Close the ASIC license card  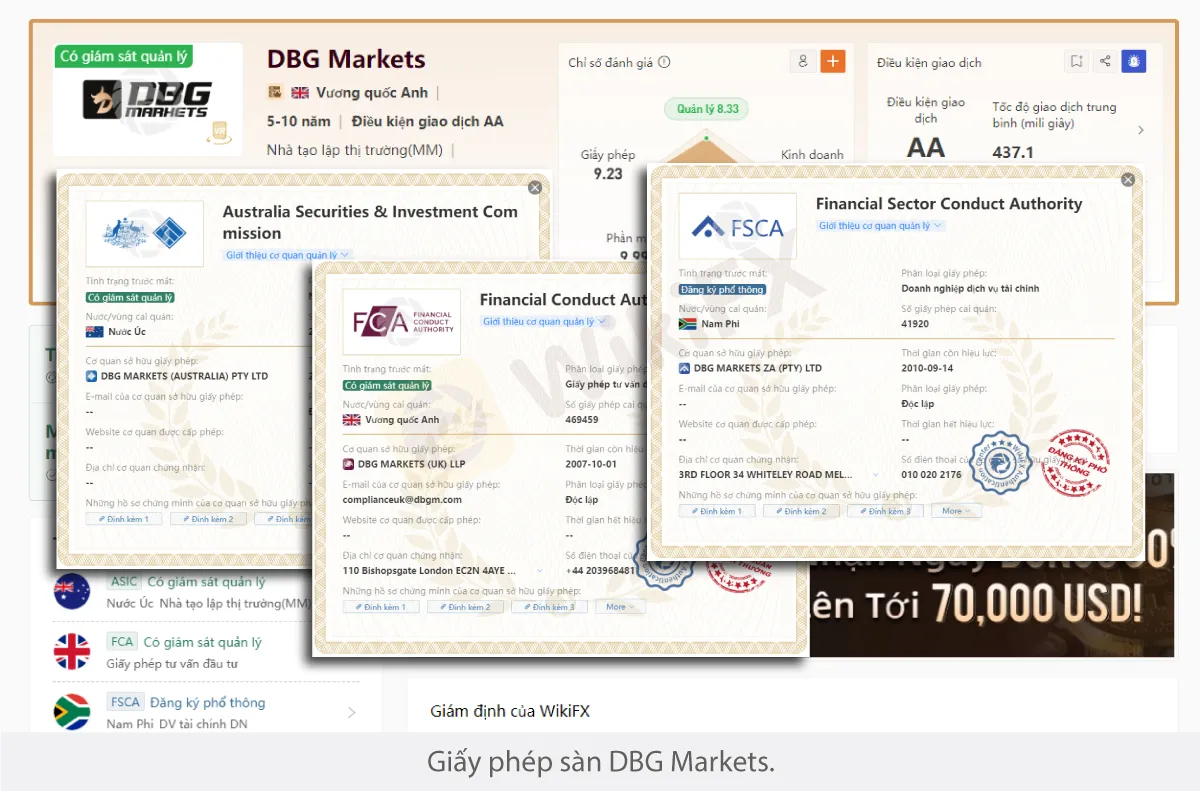[x=535, y=187]
